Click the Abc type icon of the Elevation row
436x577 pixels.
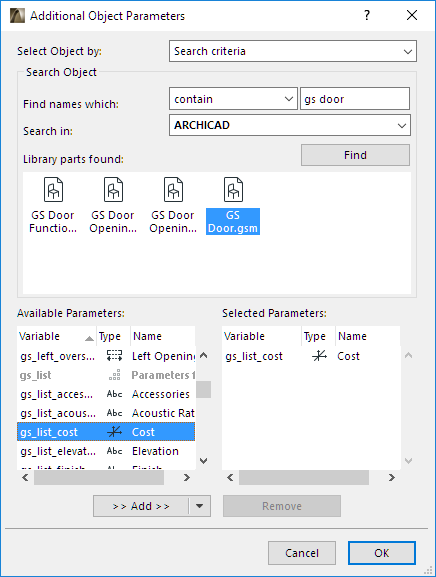[114, 451]
